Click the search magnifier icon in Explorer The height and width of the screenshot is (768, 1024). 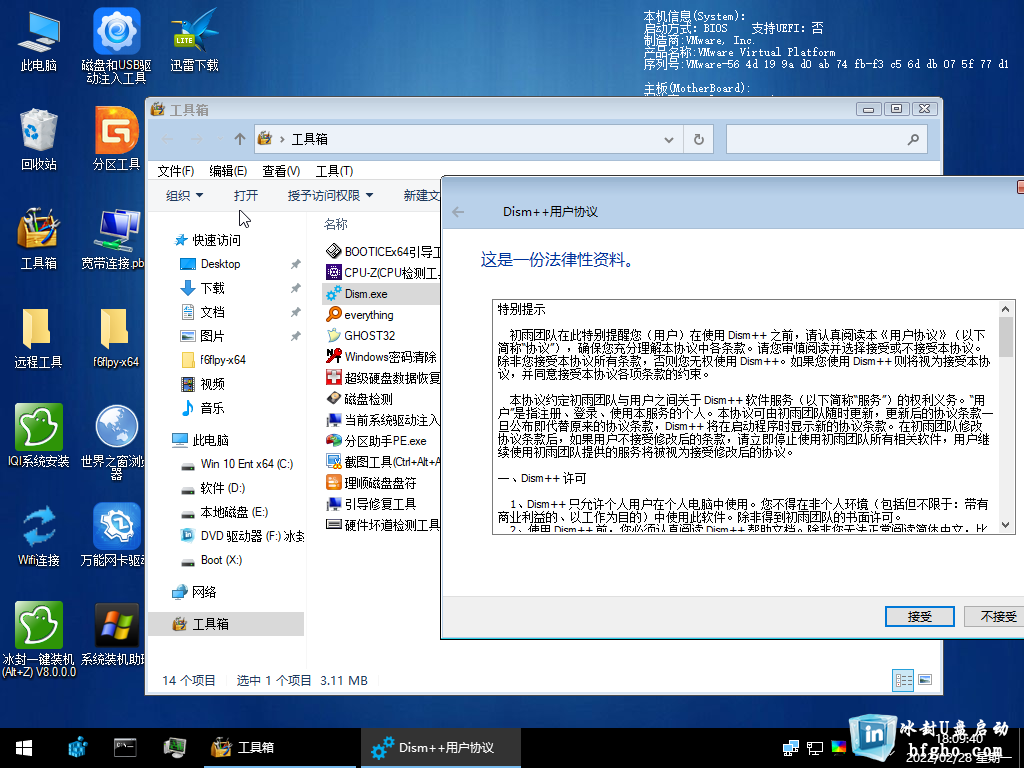coord(913,139)
